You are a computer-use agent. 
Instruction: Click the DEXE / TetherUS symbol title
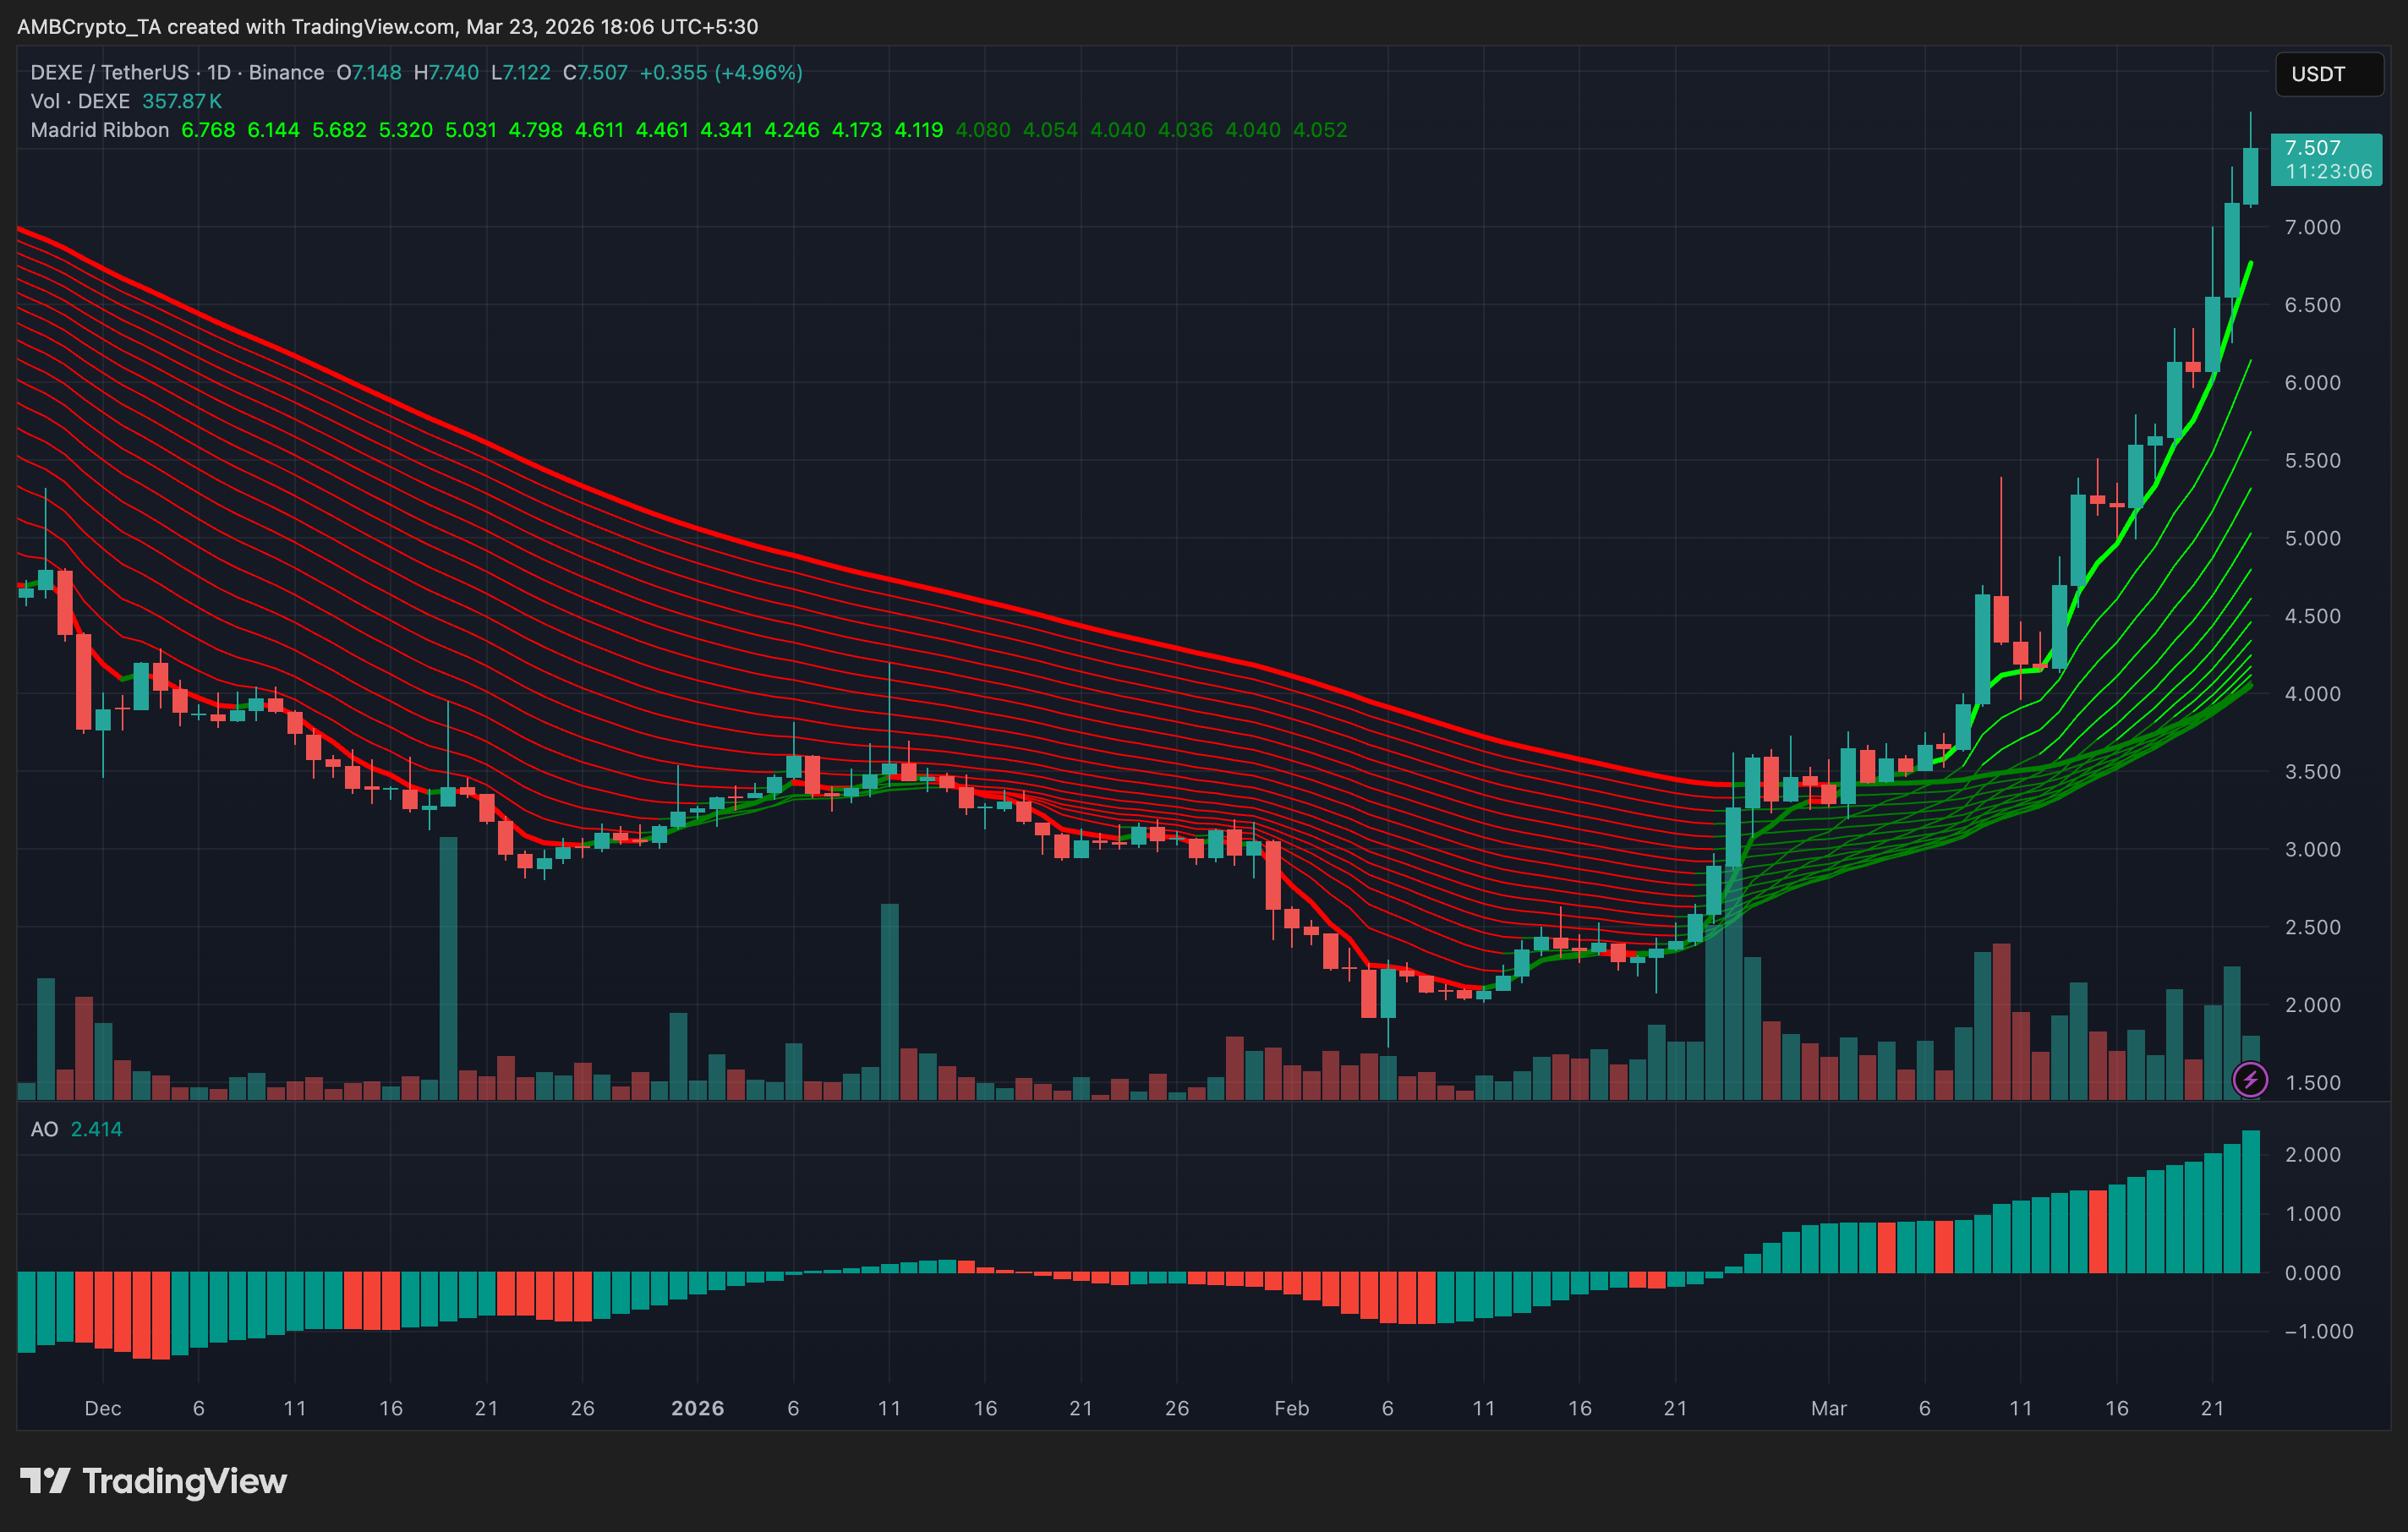[x=109, y=72]
